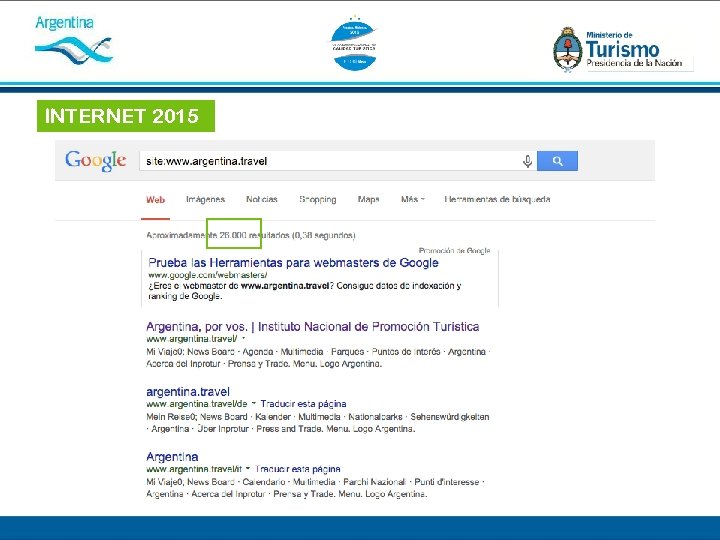Expand arrow next to www.argentina.travel/de URL
This screenshot has width=720, height=540.
[x=253, y=403]
